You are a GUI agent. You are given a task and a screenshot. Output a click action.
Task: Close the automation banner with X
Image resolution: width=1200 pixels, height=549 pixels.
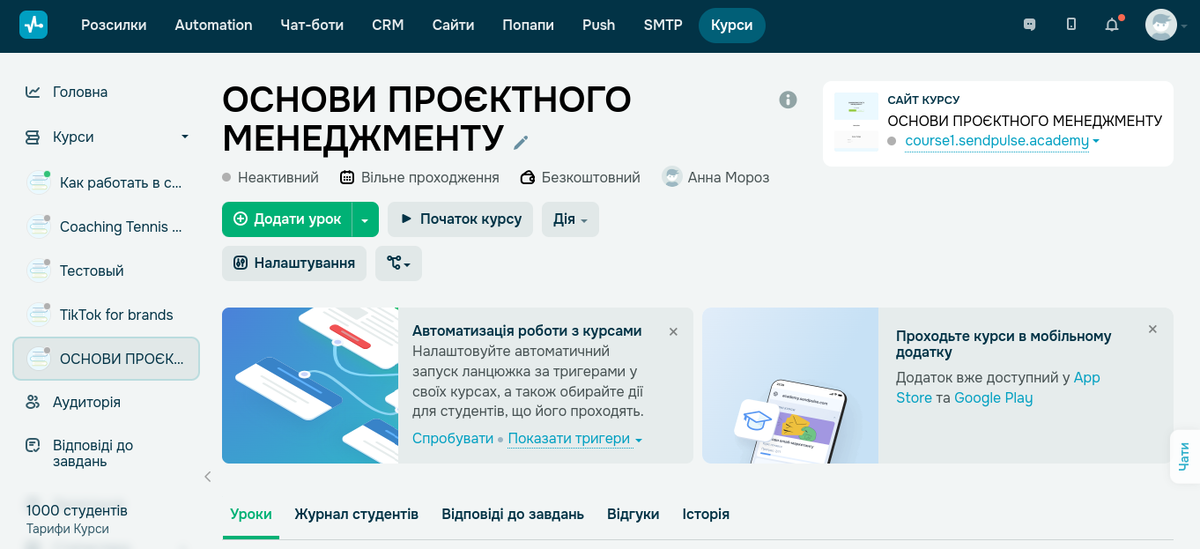[673, 331]
